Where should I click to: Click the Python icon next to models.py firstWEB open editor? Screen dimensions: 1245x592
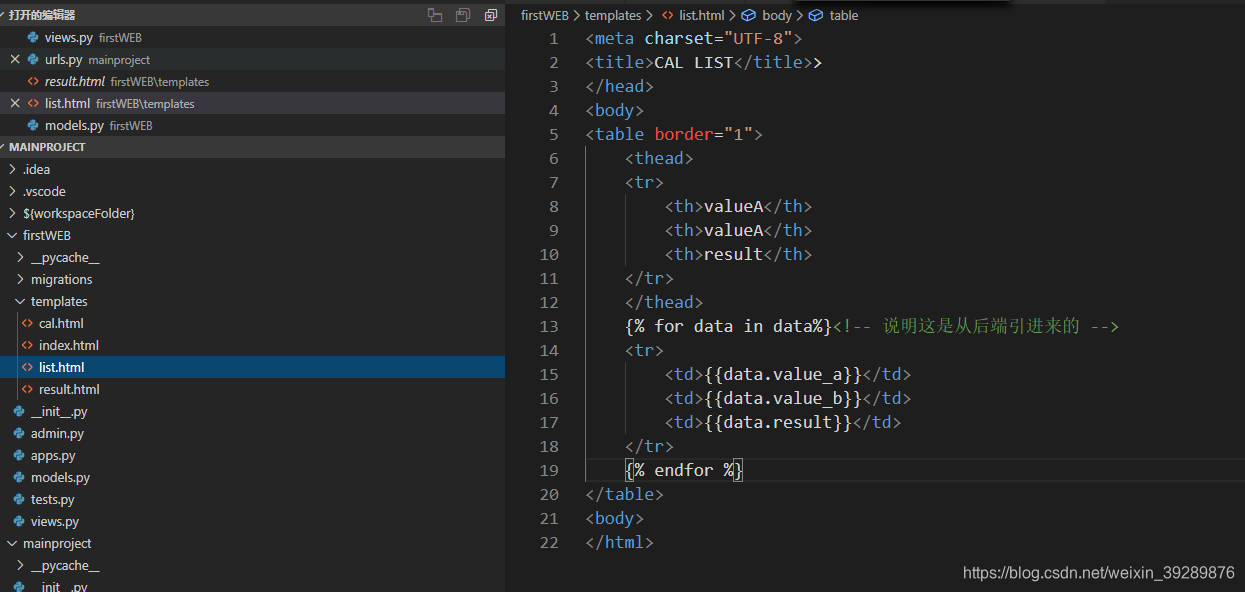pos(33,125)
